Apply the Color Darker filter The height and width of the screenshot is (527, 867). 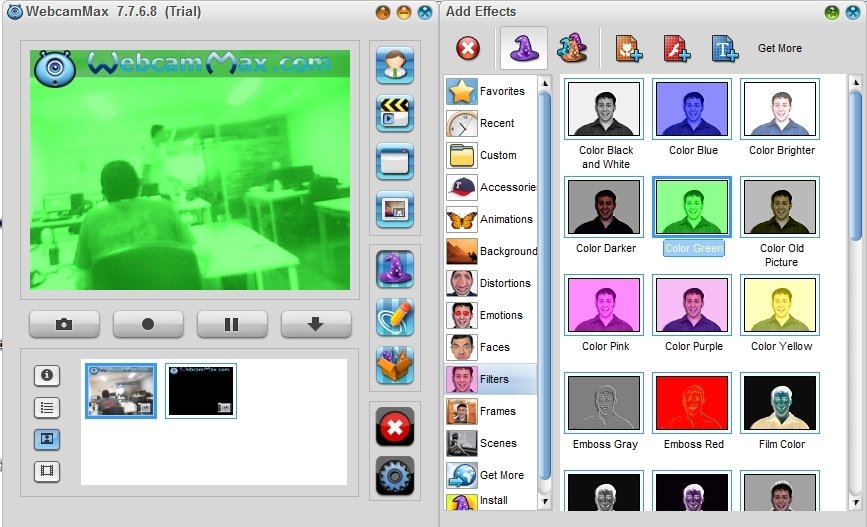pos(604,207)
